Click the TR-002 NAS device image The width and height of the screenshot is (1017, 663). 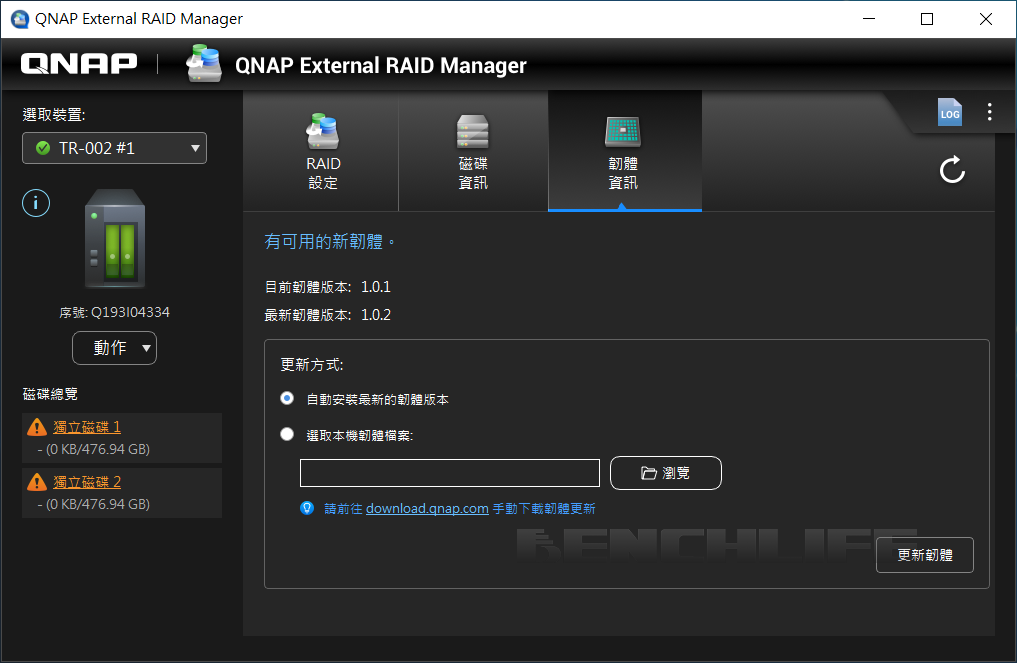click(x=115, y=239)
